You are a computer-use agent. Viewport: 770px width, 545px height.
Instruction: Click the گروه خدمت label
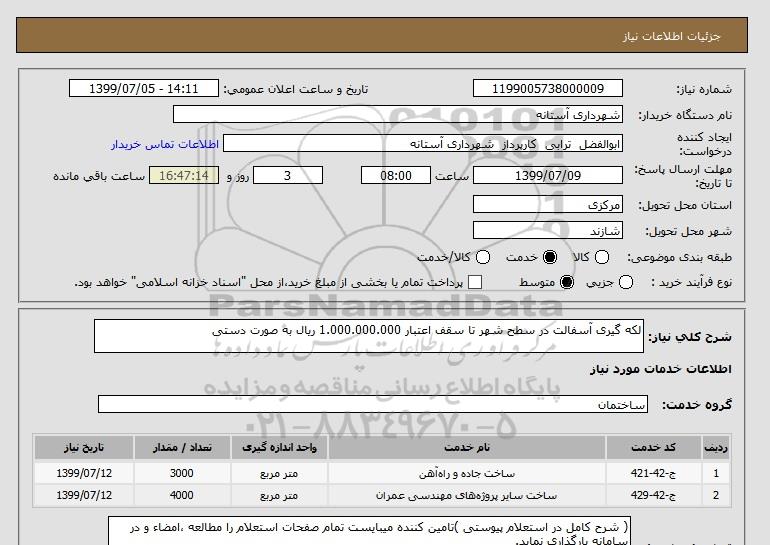pos(697,405)
